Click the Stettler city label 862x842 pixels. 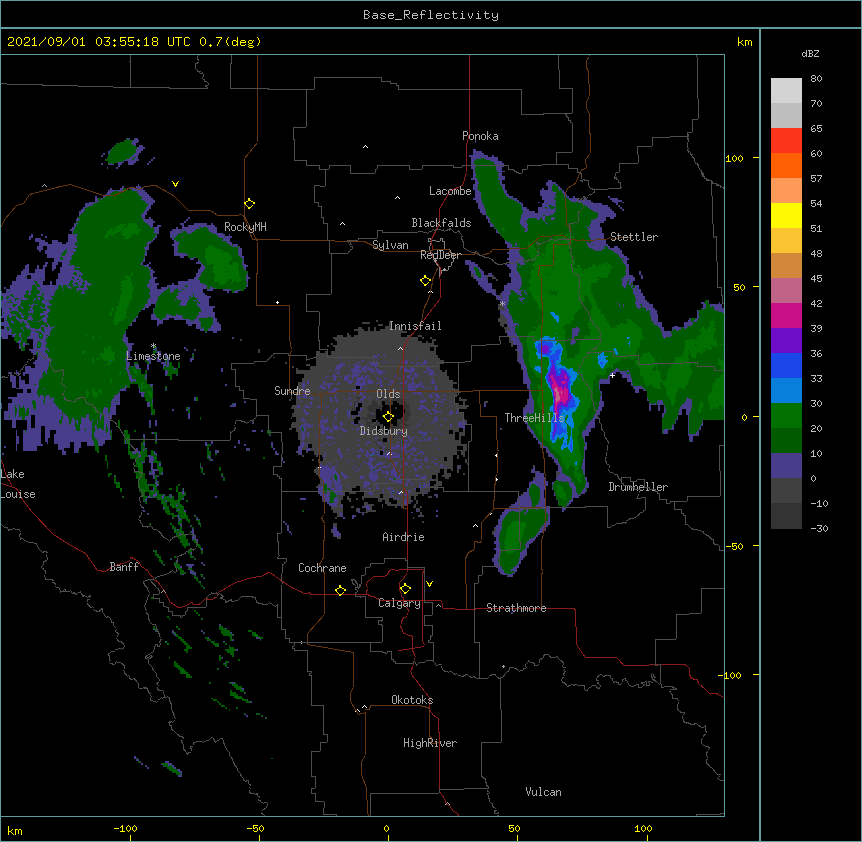point(634,237)
